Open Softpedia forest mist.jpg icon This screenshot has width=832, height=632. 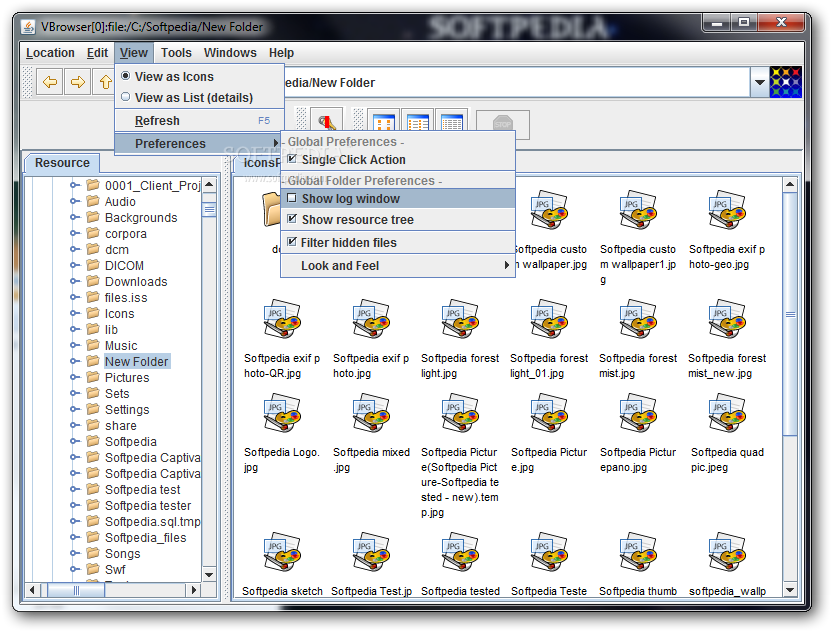(638, 320)
